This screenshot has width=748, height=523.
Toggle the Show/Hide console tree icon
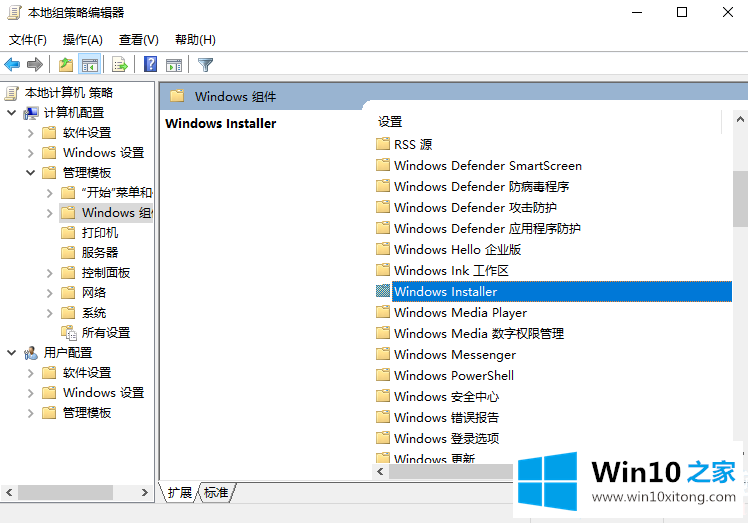[x=90, y=64]
